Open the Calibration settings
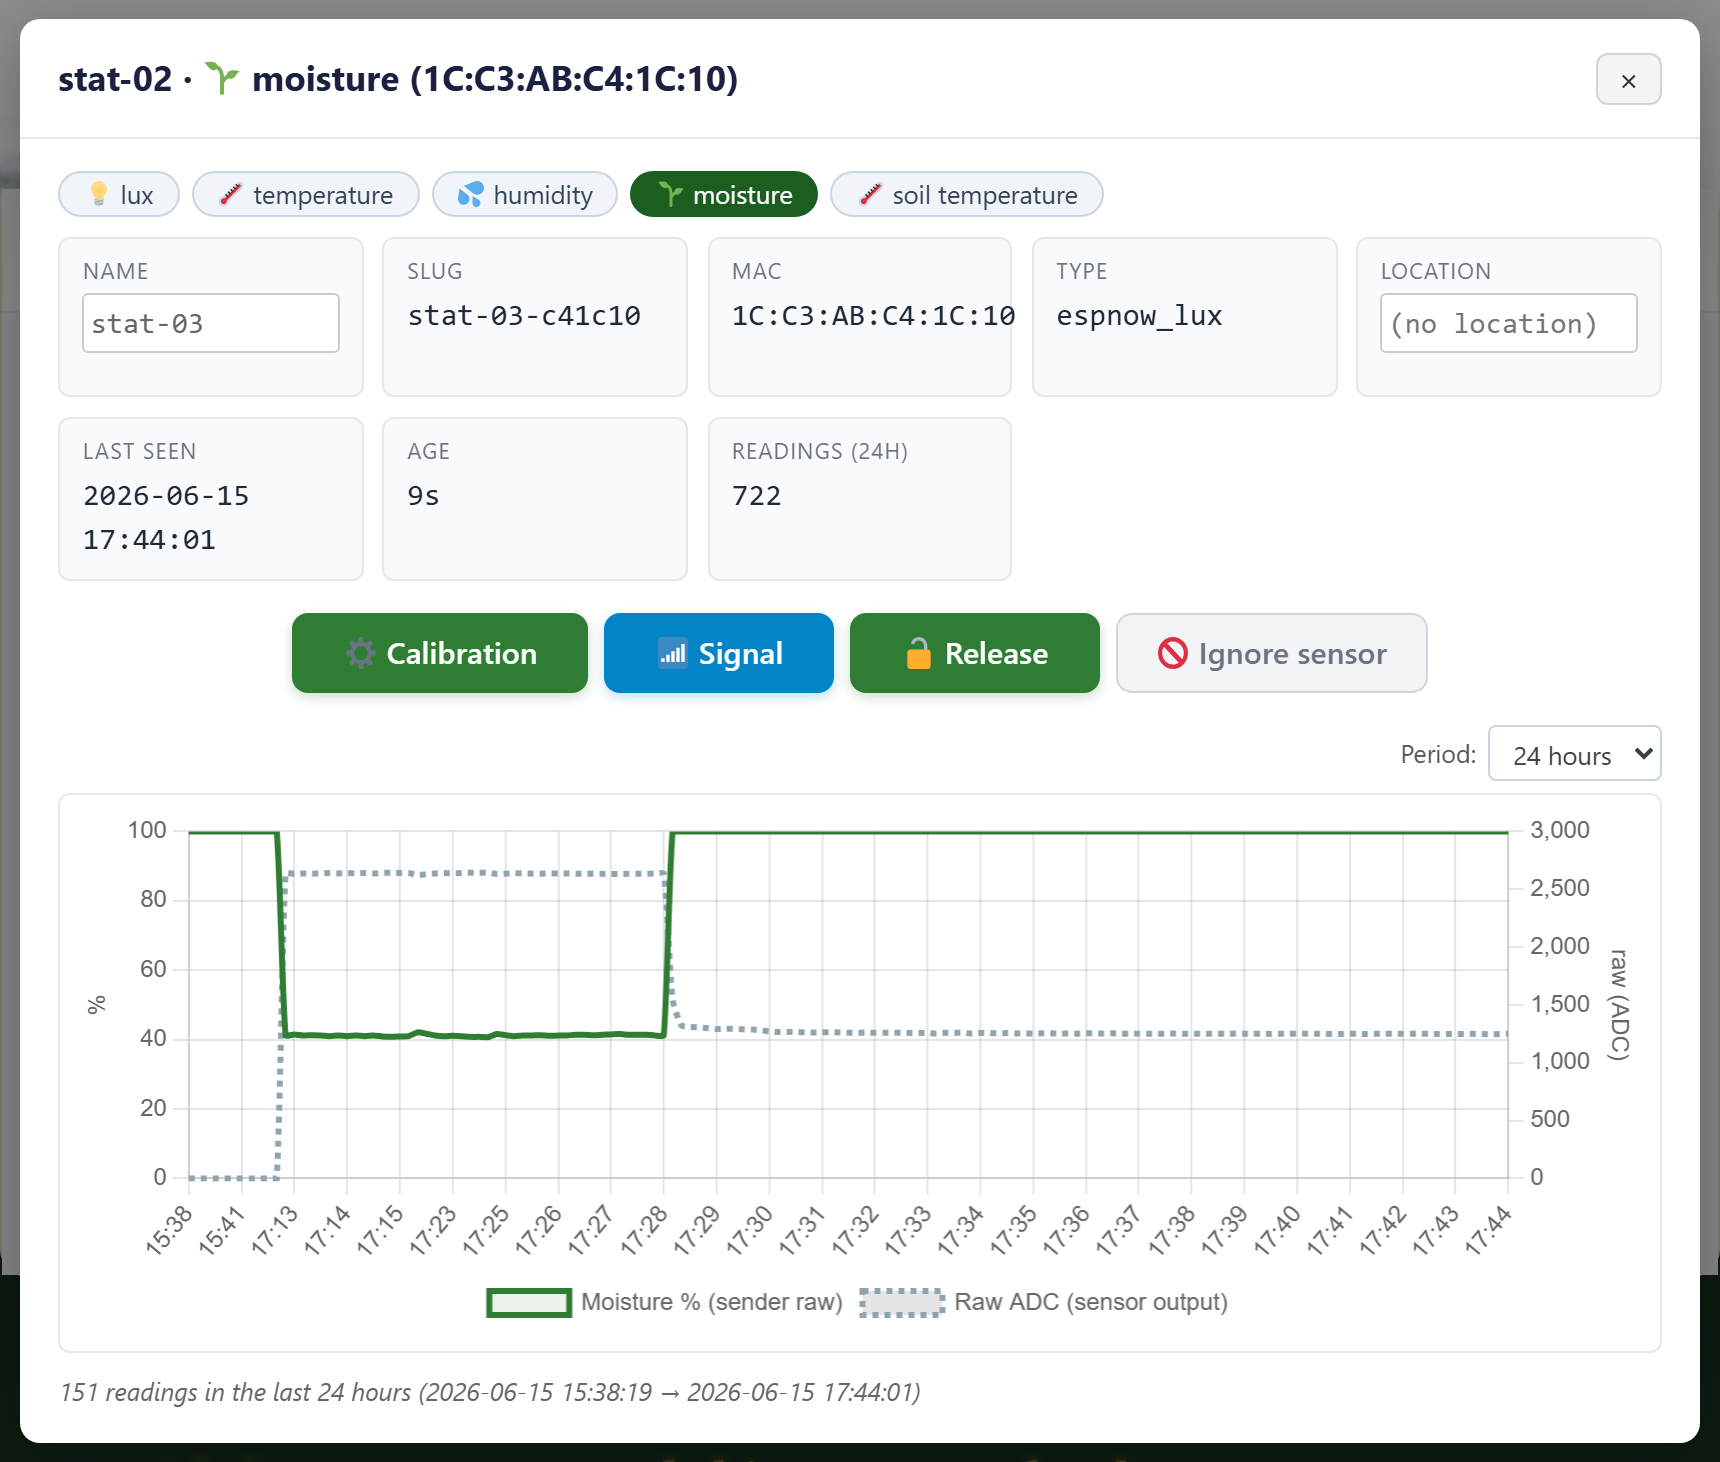The image size is (1720, 1462). 440,653
